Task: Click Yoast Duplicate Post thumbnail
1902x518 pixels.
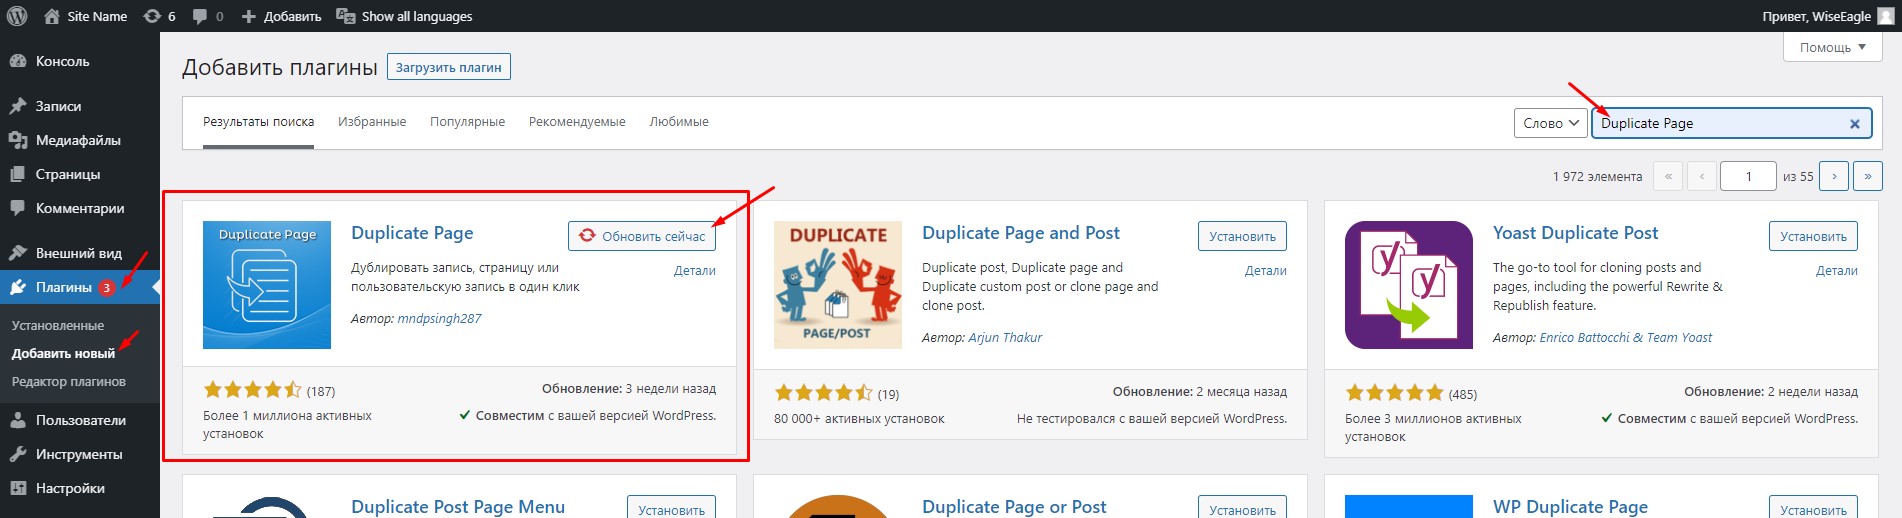Action: coord(1409,285)
